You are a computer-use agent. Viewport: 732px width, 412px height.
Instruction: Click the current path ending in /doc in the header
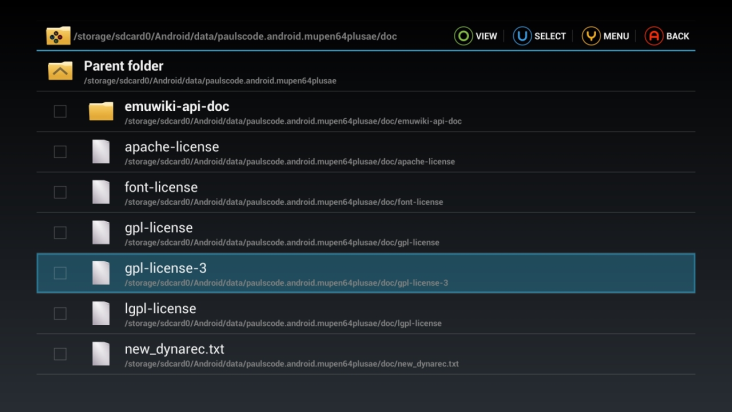click(x=235, y=36)
